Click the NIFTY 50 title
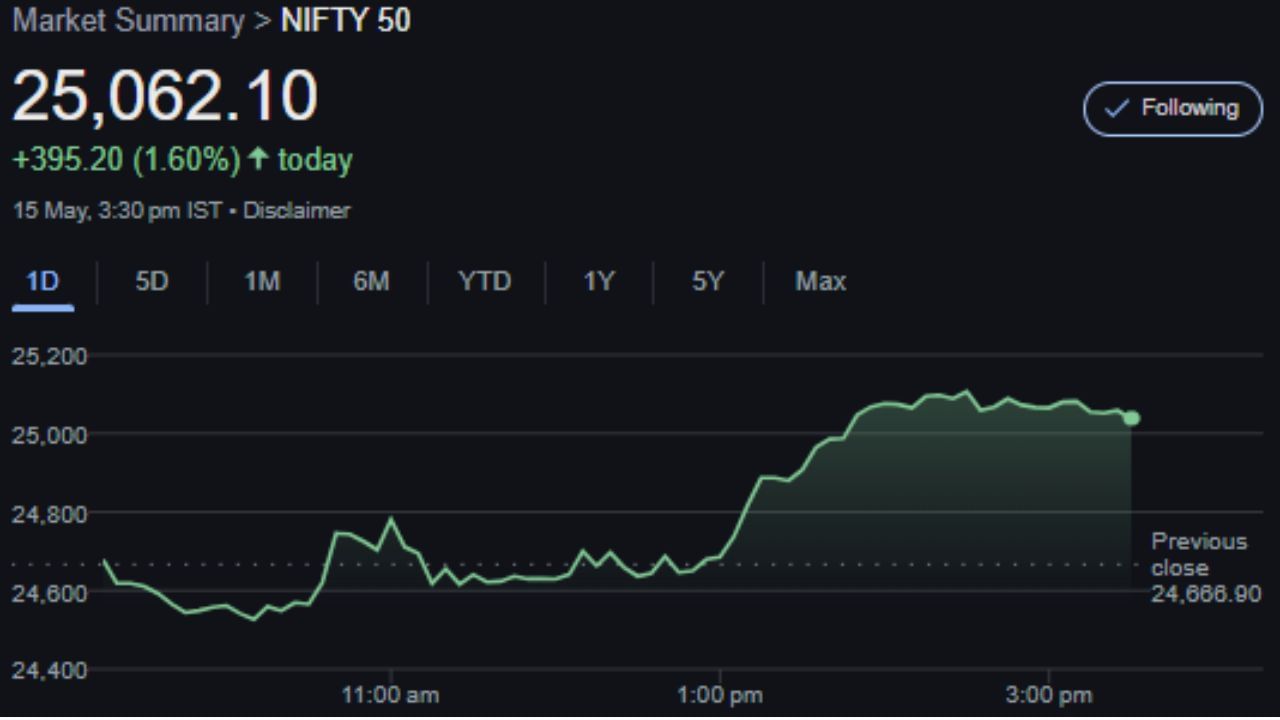Image resolution: width=1280 pixels, height=720 pixels. pos(346,21)
